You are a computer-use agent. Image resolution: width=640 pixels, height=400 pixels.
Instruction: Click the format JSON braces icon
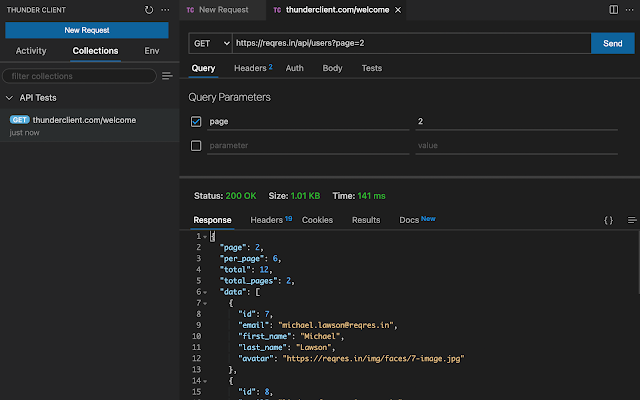coord(609,220)
